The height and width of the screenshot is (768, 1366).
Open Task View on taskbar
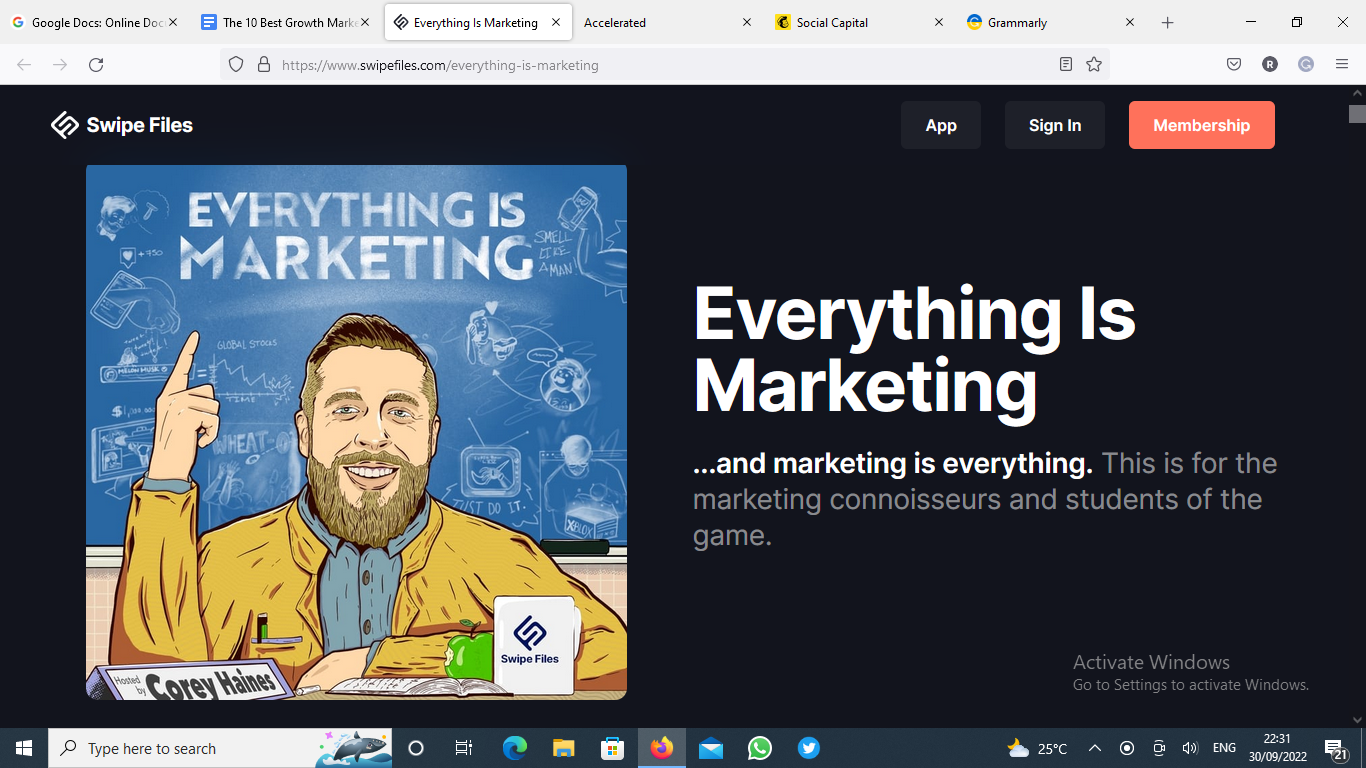[464, 748]
